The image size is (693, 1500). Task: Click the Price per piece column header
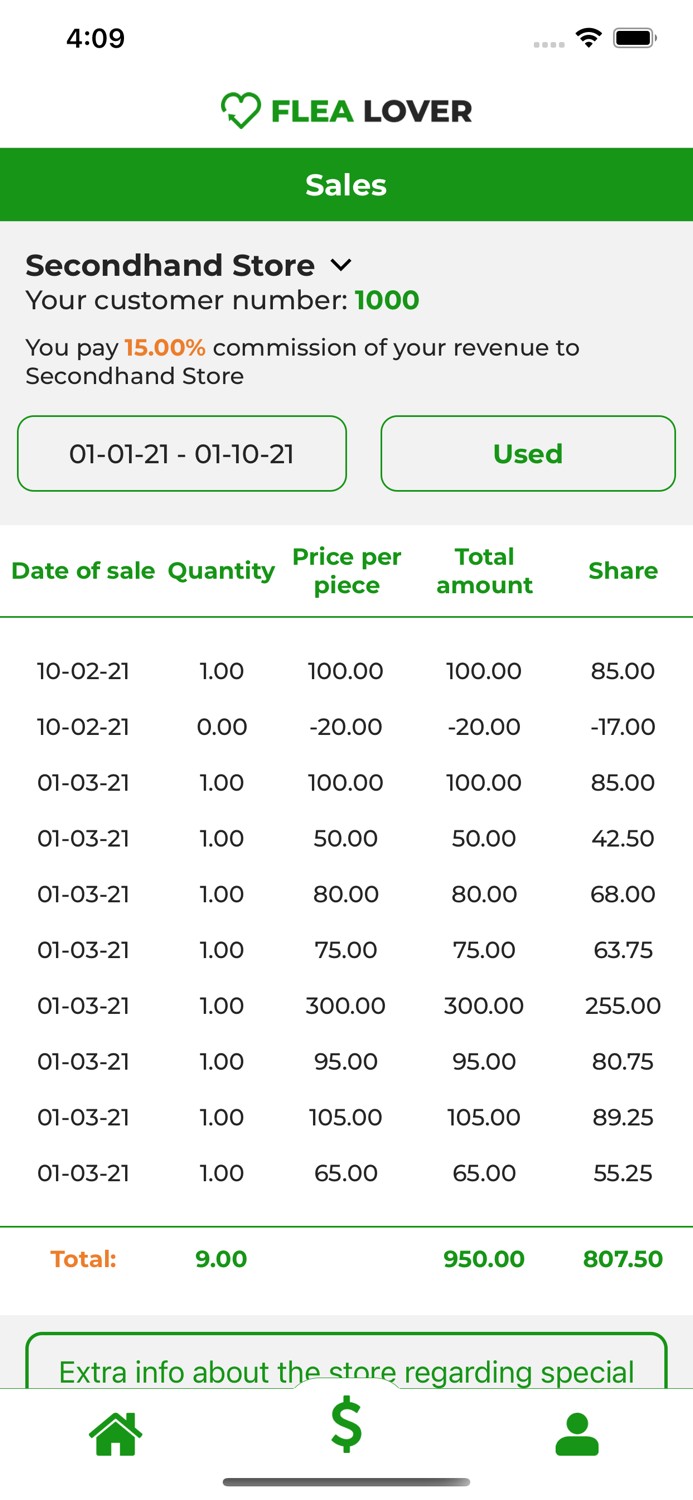pos(346,571)
